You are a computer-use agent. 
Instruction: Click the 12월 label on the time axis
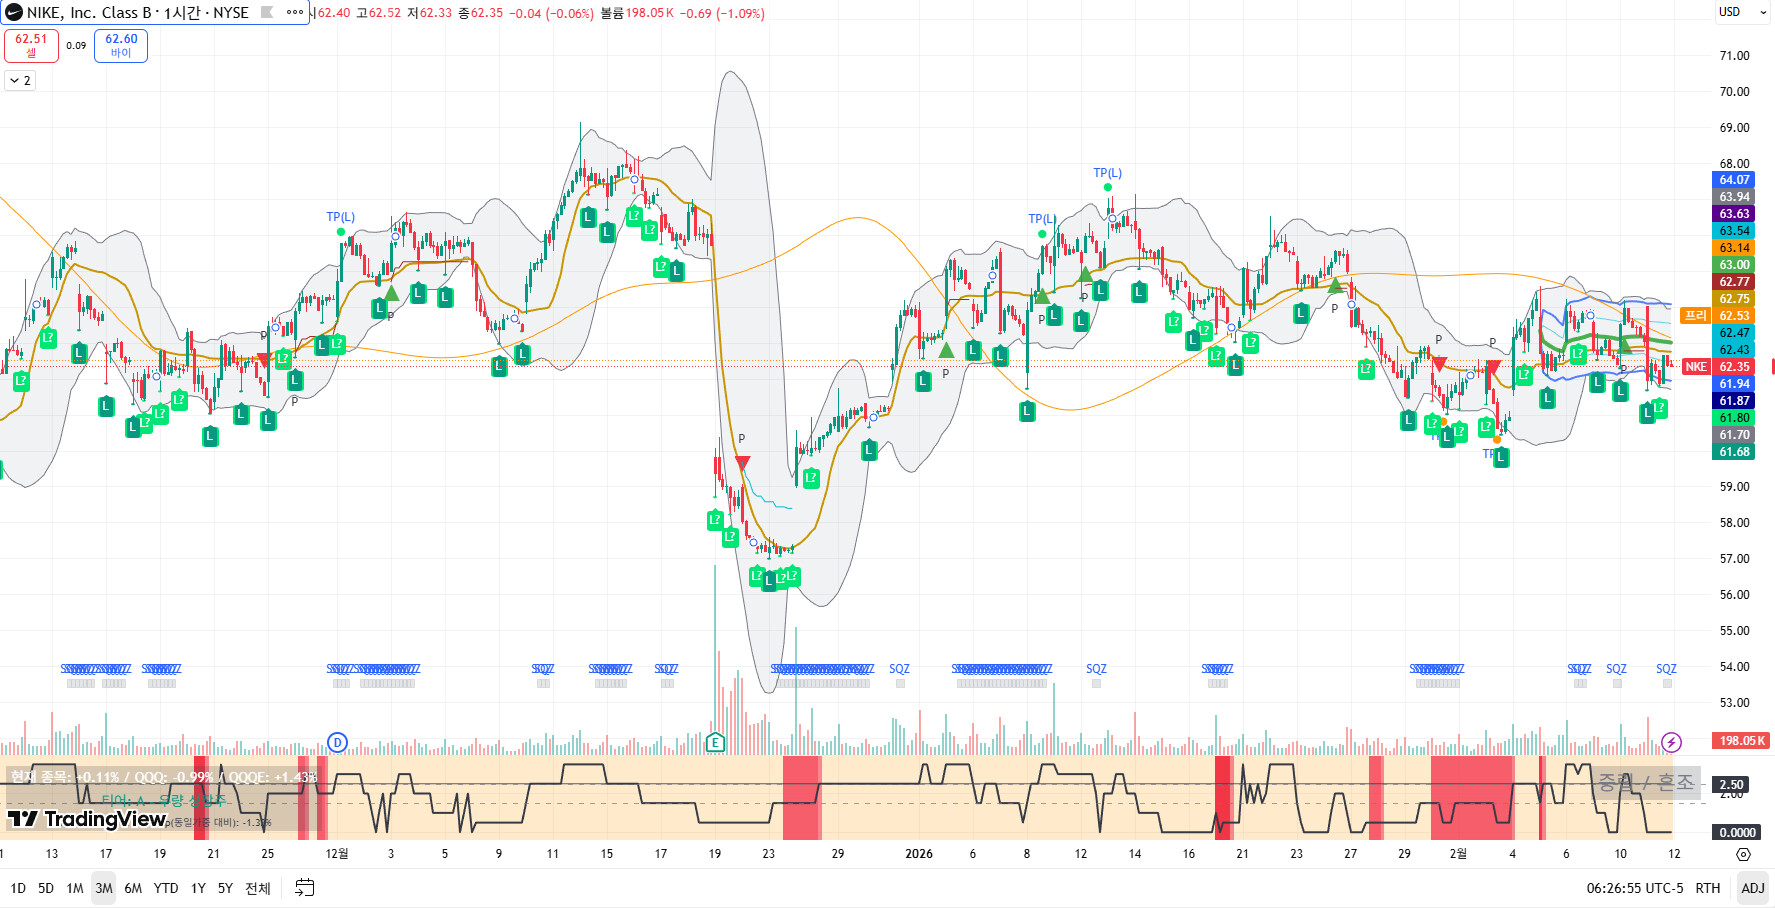pos(337,854)
